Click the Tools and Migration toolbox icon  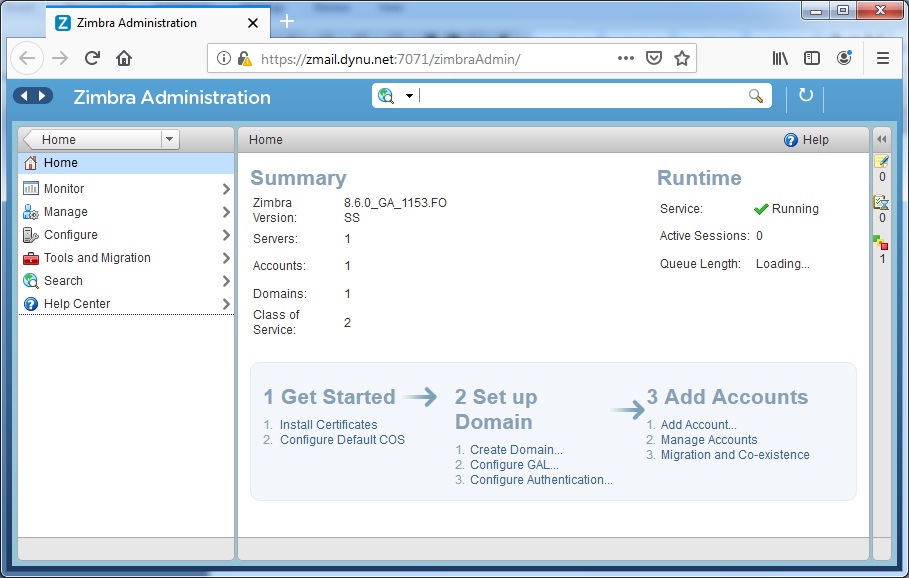click(31, 258)
